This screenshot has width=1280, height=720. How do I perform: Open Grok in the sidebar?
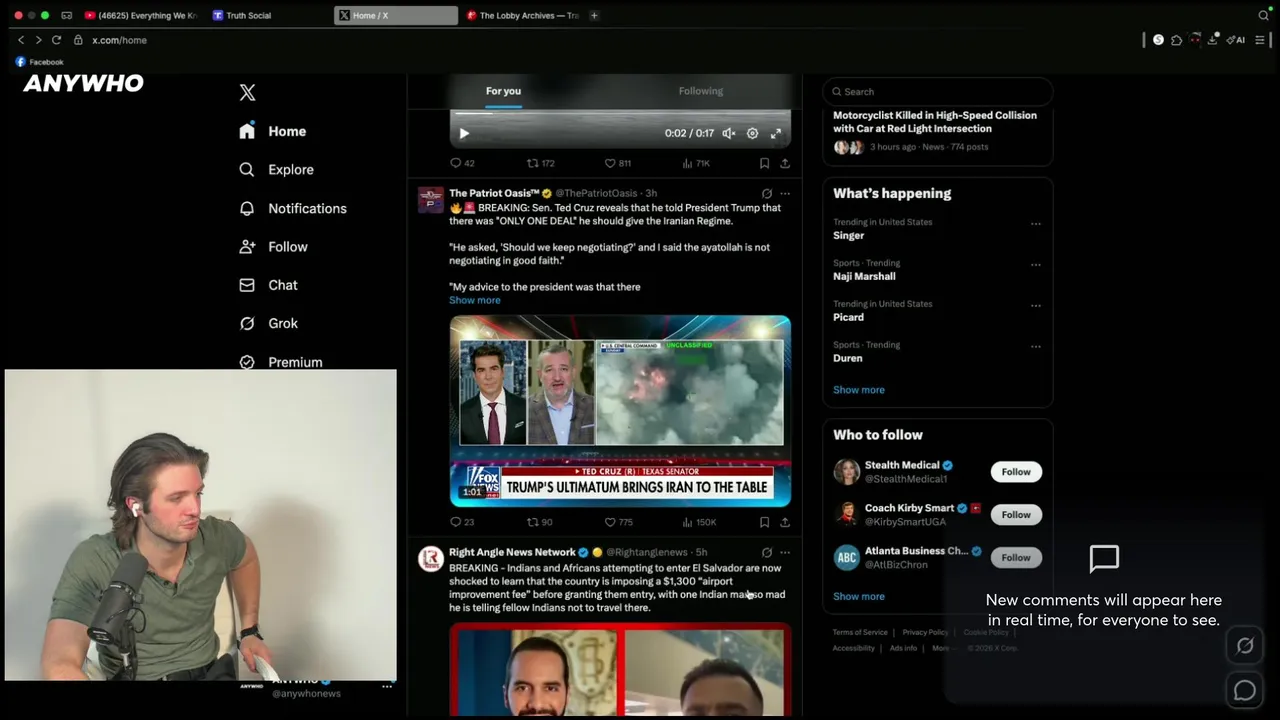tap(268, 323)
